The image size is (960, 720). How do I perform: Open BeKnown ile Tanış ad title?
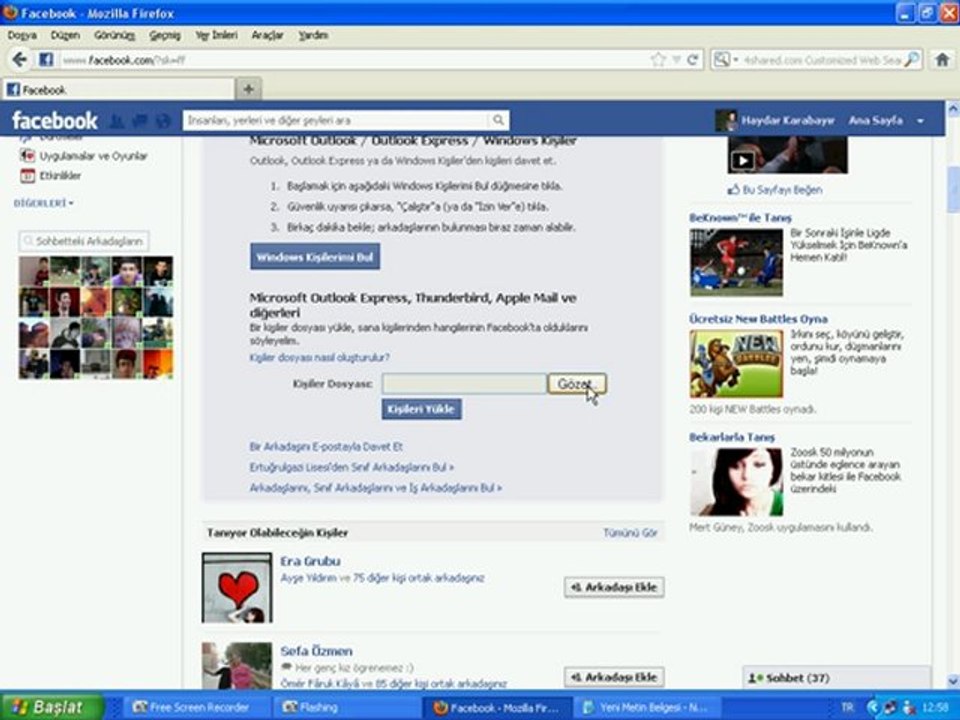click(x=740, y=218)
